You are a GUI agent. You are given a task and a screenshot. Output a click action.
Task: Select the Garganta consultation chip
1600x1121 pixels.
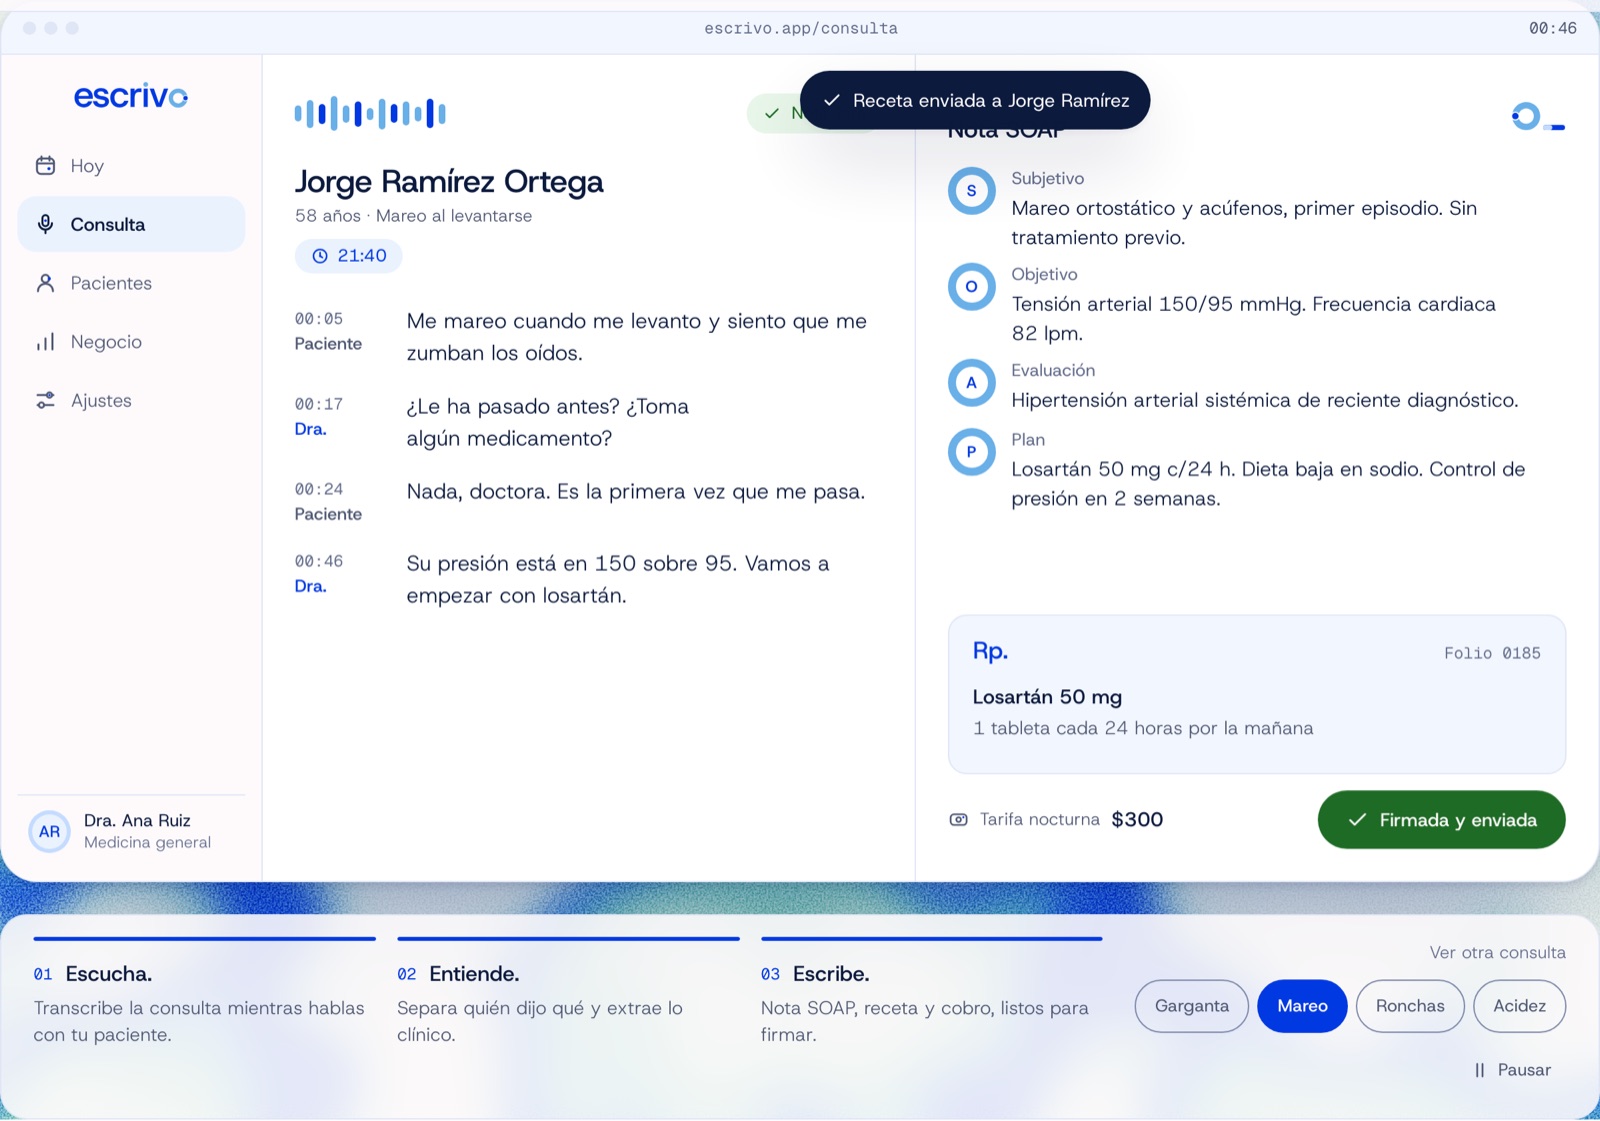pos(1191,1006)
